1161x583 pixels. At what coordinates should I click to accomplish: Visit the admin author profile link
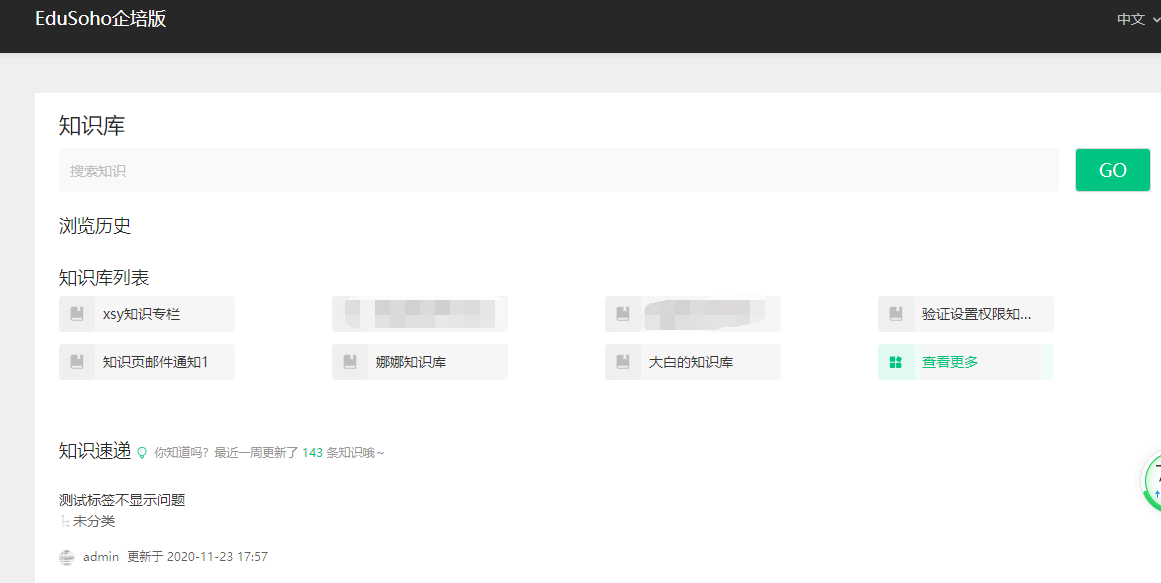(x=101, y=557)
